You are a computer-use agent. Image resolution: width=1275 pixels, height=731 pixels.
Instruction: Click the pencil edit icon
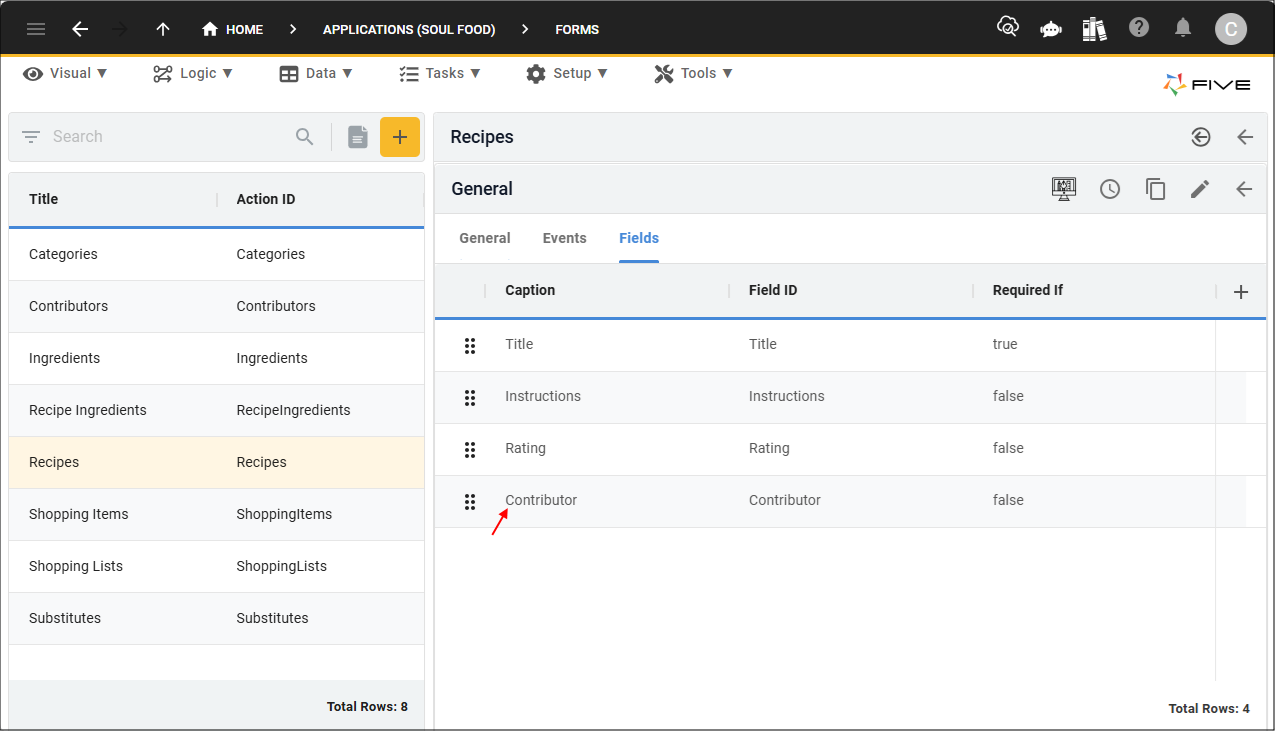pos(1200,189)
